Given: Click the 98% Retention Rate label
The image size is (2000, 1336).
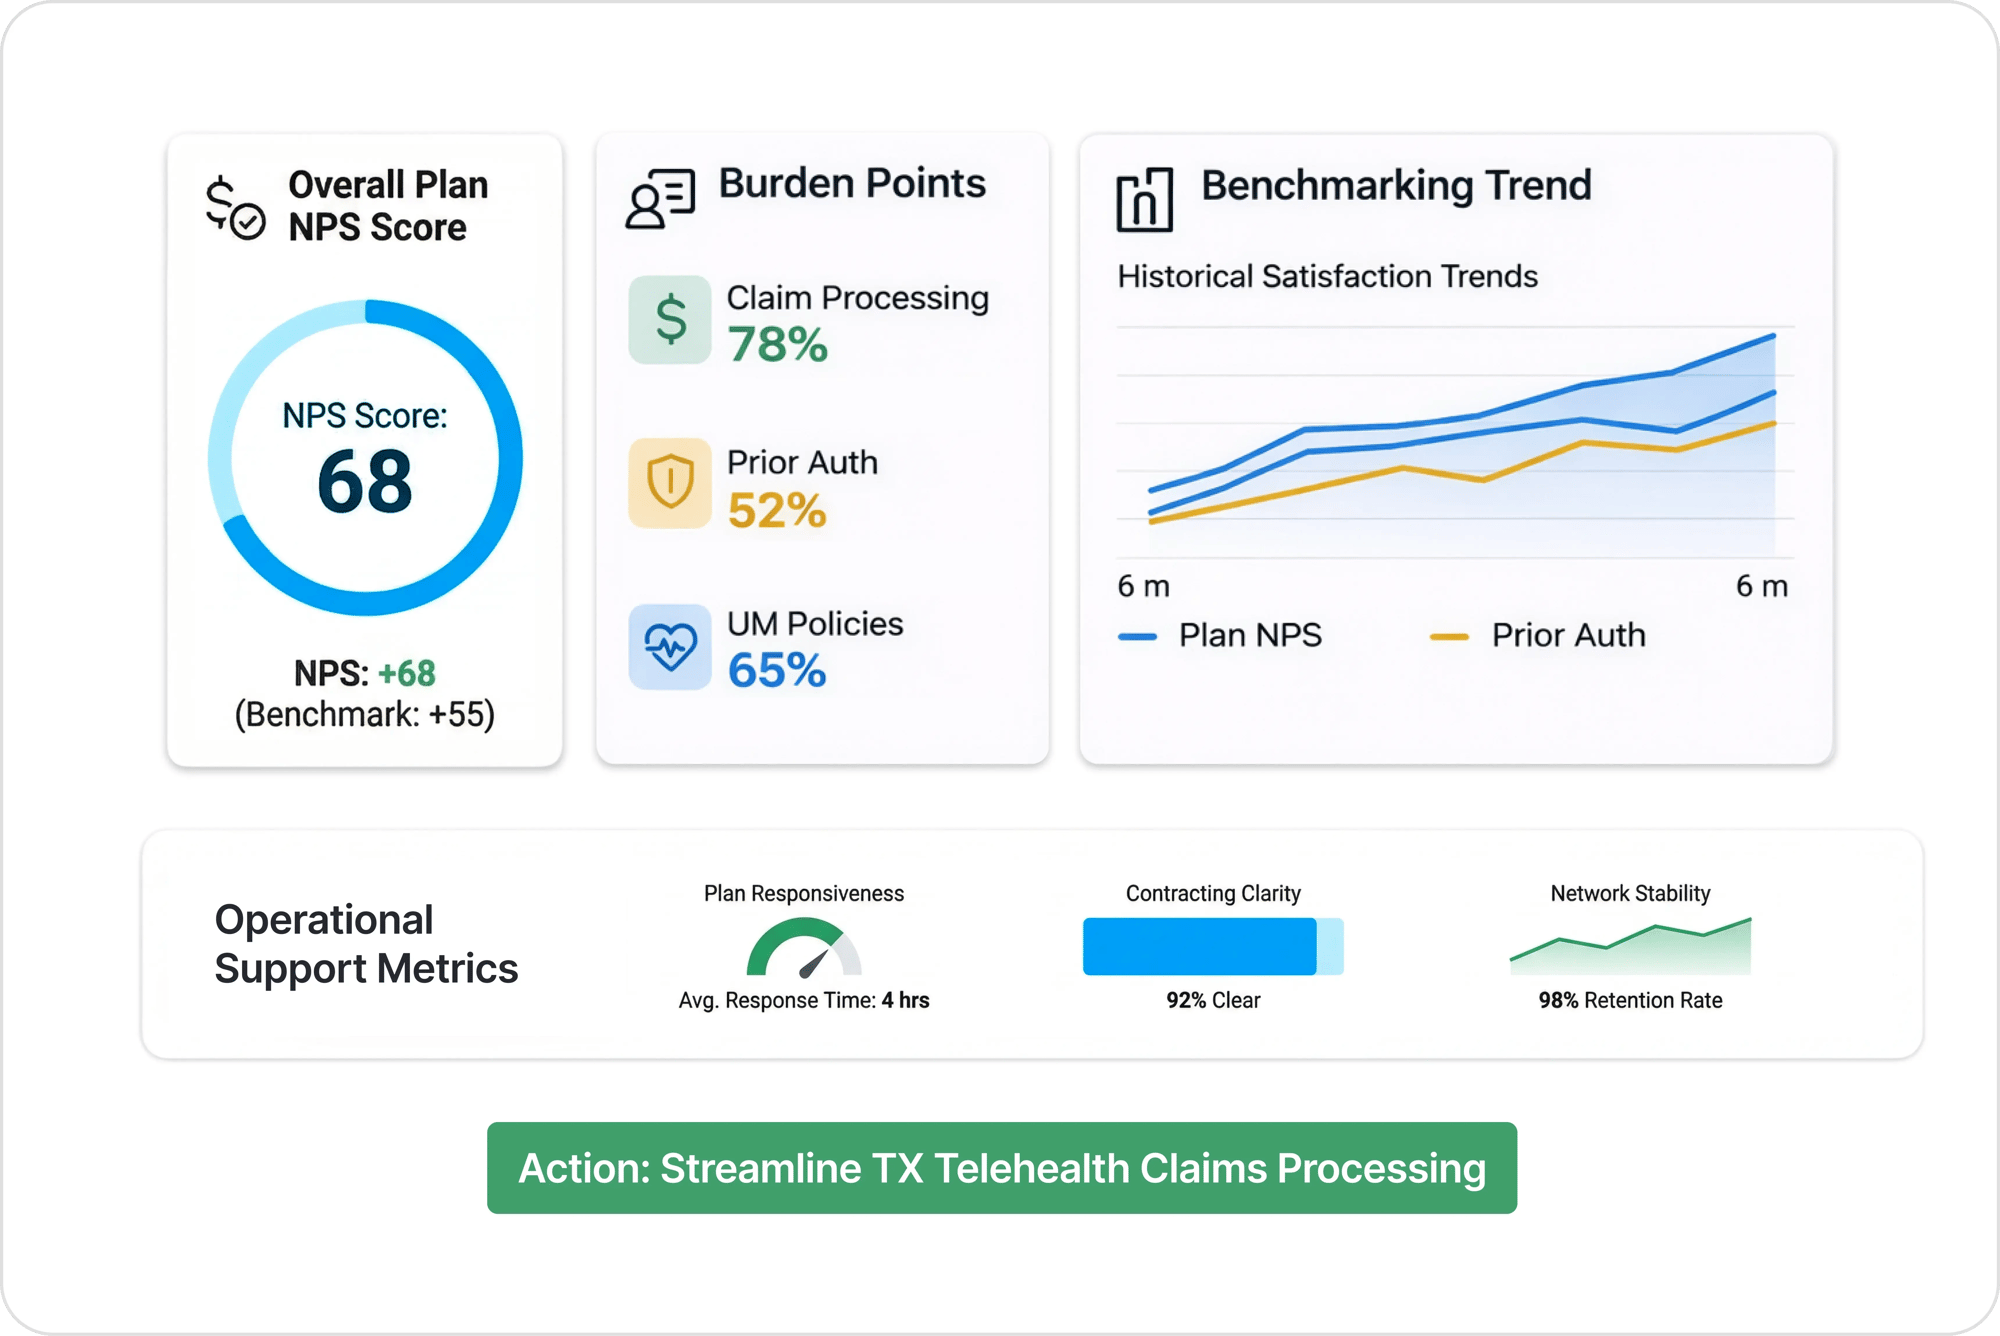Looking at the screenshot, I should [x=1630, y=1000].
